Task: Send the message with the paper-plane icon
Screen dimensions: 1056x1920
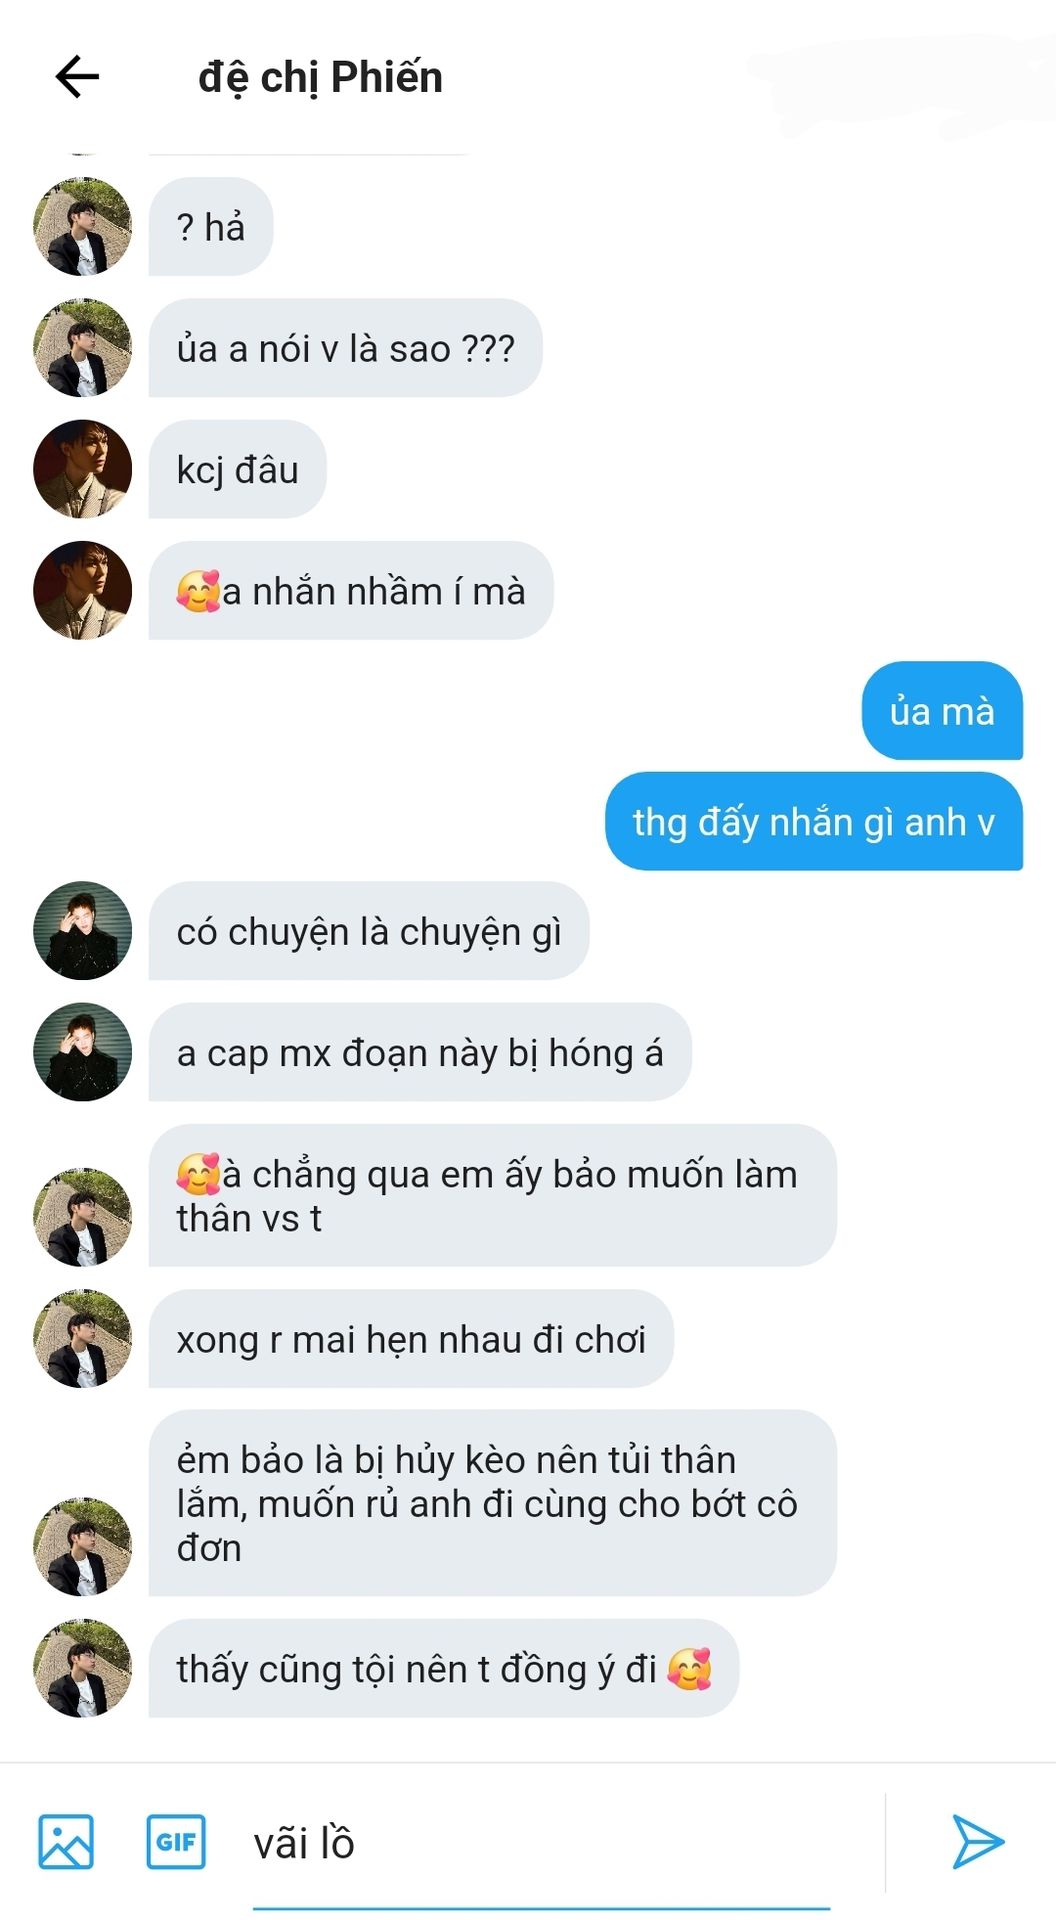Action: point(977,1841)
